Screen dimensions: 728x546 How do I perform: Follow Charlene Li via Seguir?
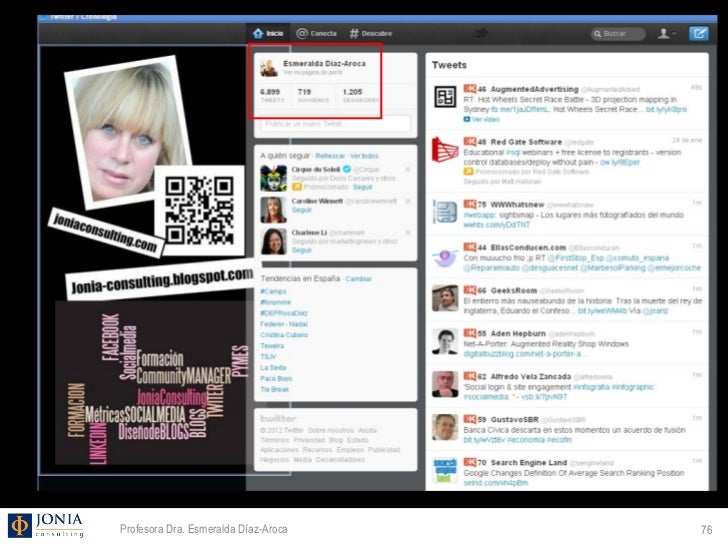(x=301, y=250)
